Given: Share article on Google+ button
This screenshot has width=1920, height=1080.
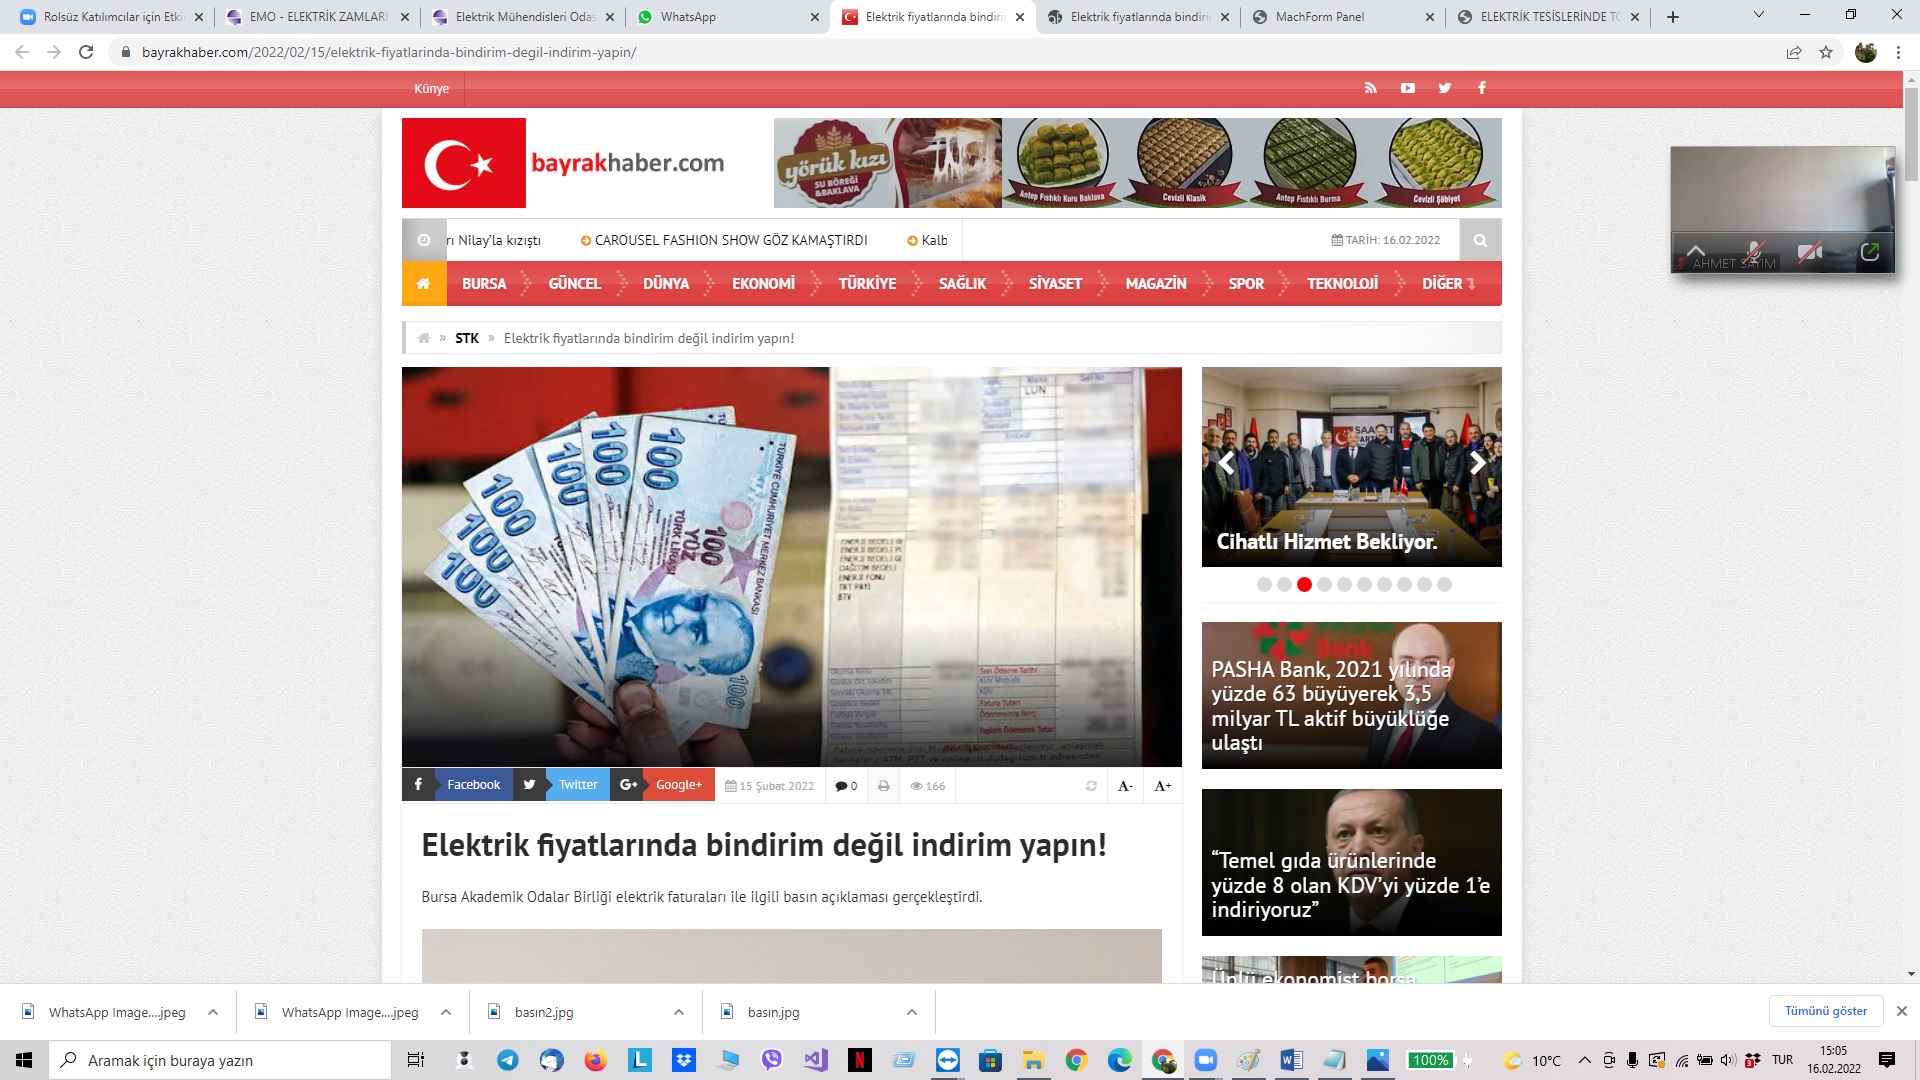Looking at the screenshot, I should pyautogui.click(x=662, y=785).
